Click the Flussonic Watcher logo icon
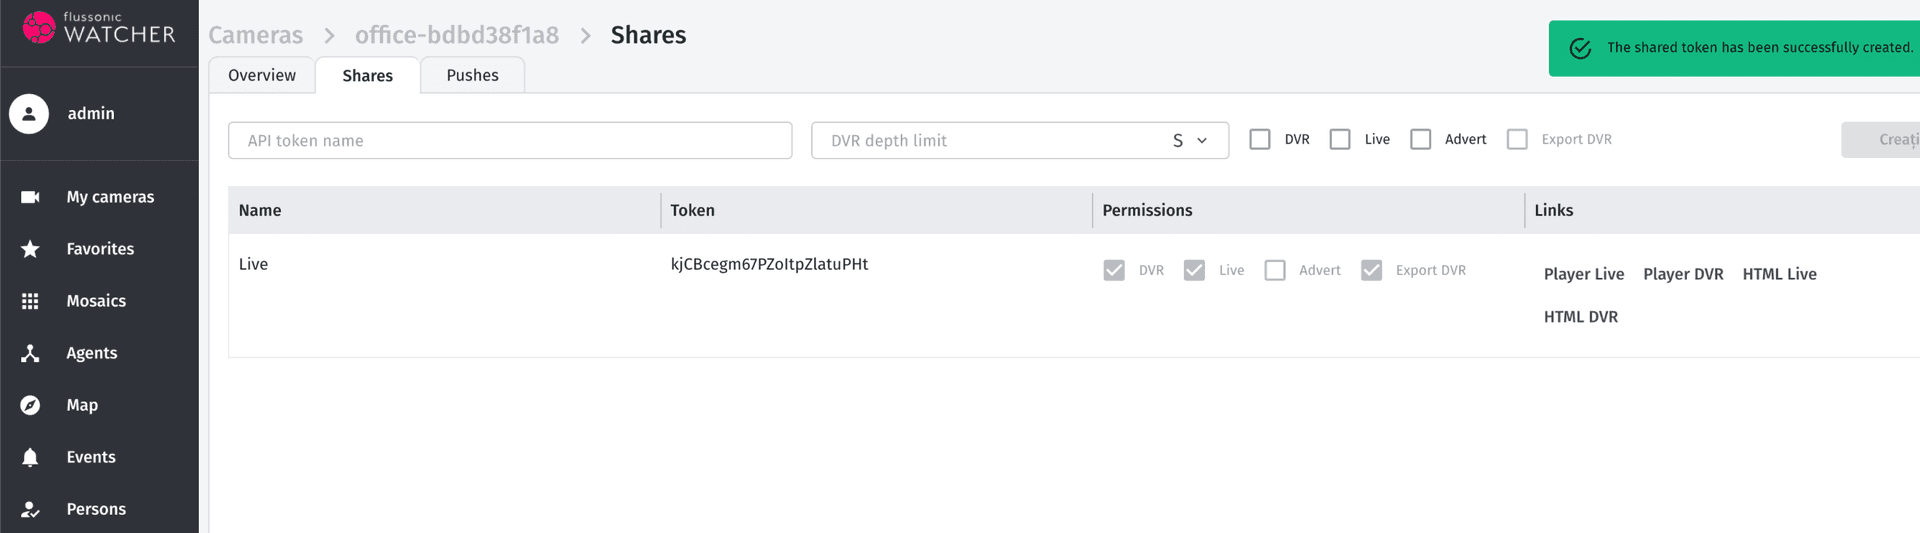Viewport: 1920px width, 533px height. [39, 27]
